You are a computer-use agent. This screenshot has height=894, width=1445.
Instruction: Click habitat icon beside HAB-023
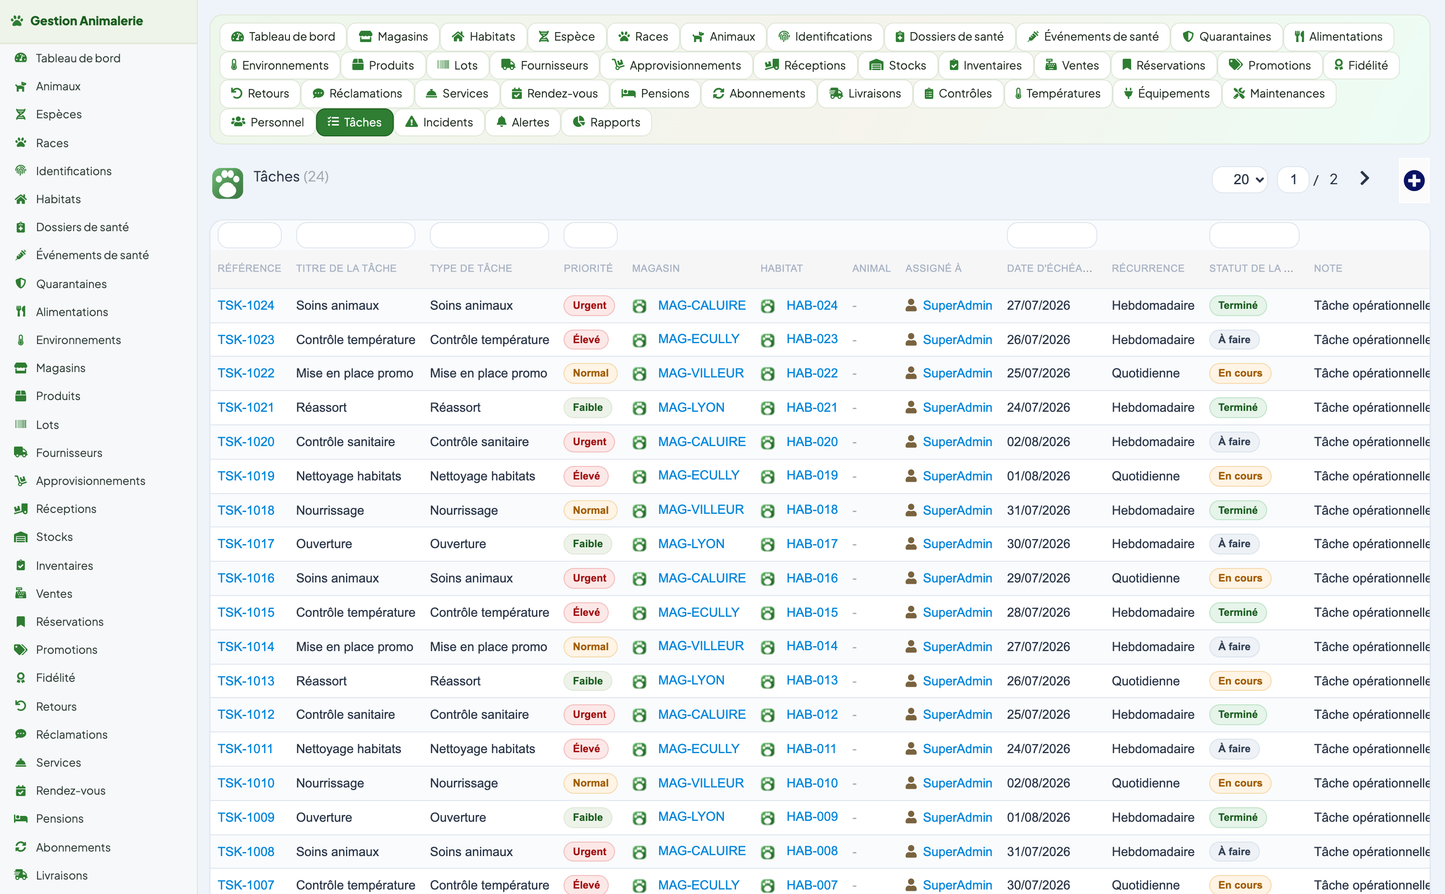[x=767, y=340]
